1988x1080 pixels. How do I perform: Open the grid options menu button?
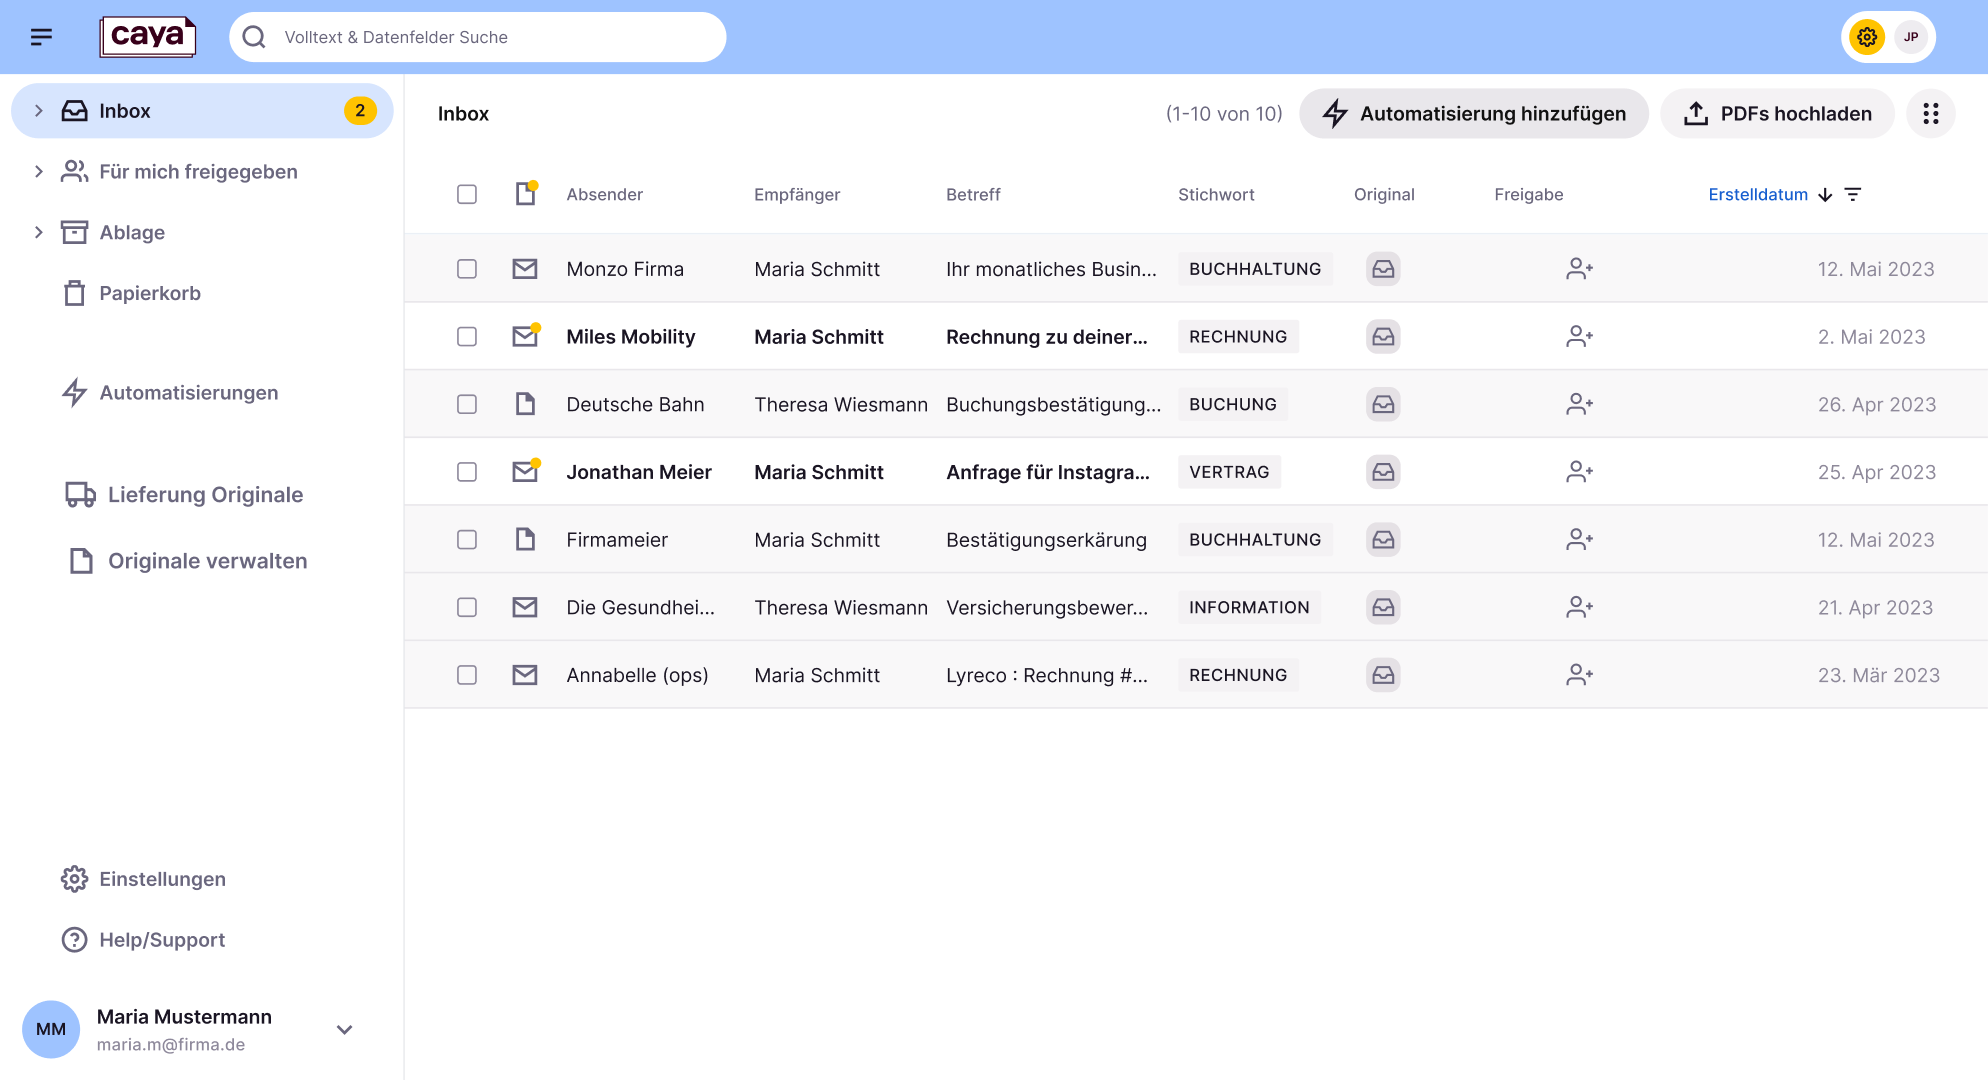click(1930, 114)
